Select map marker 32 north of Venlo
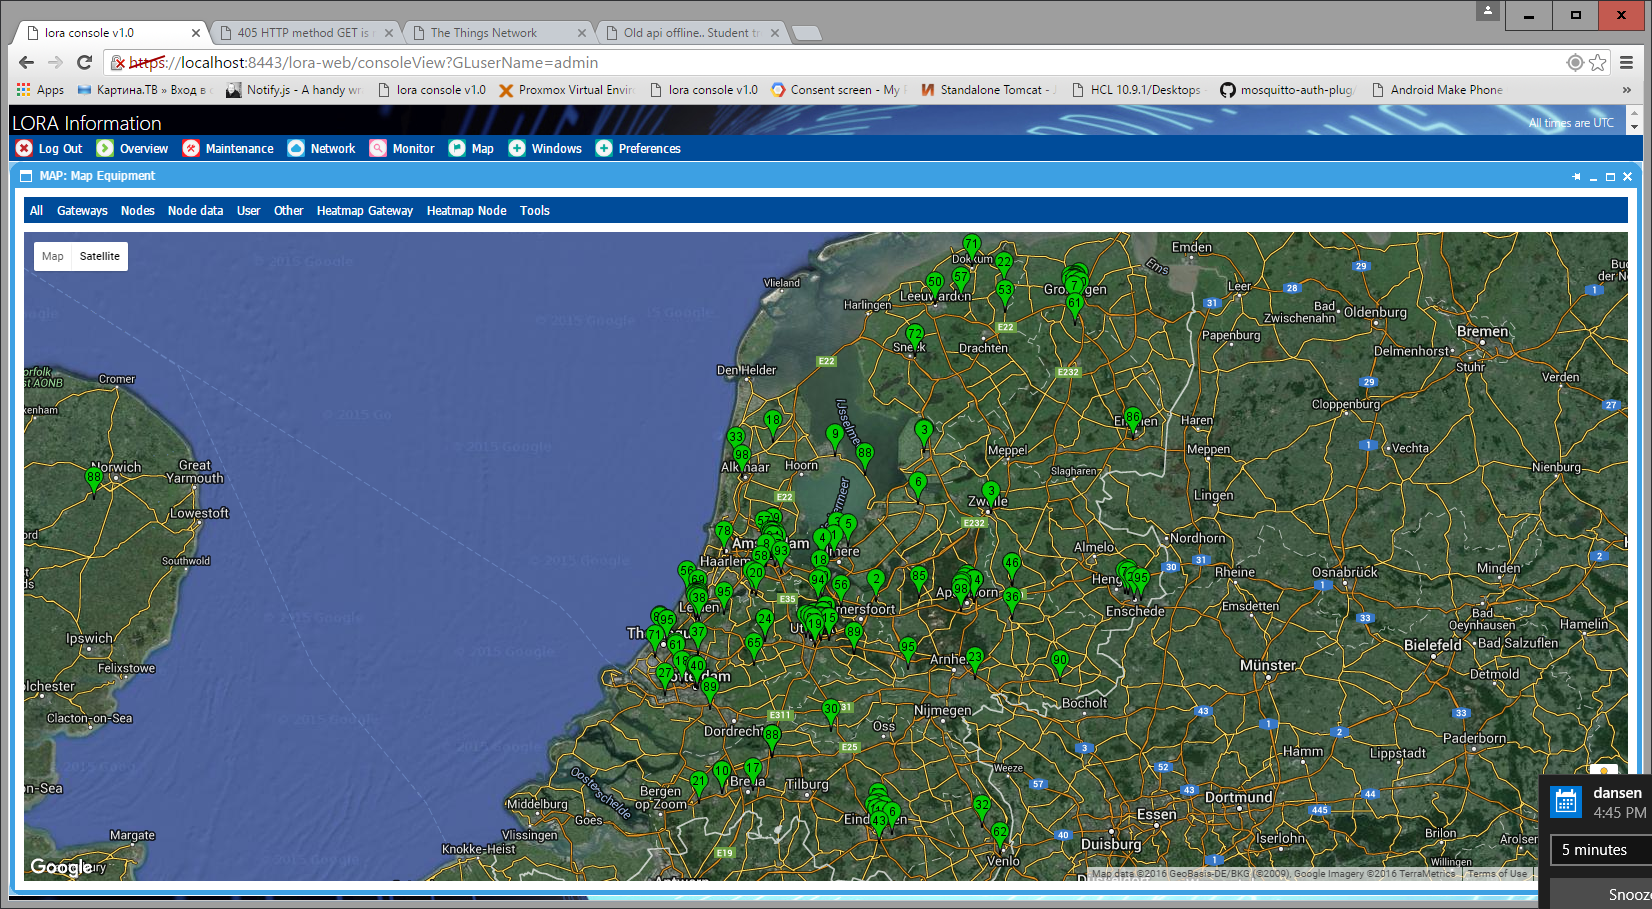1652x909 pixels. point(982,808)
